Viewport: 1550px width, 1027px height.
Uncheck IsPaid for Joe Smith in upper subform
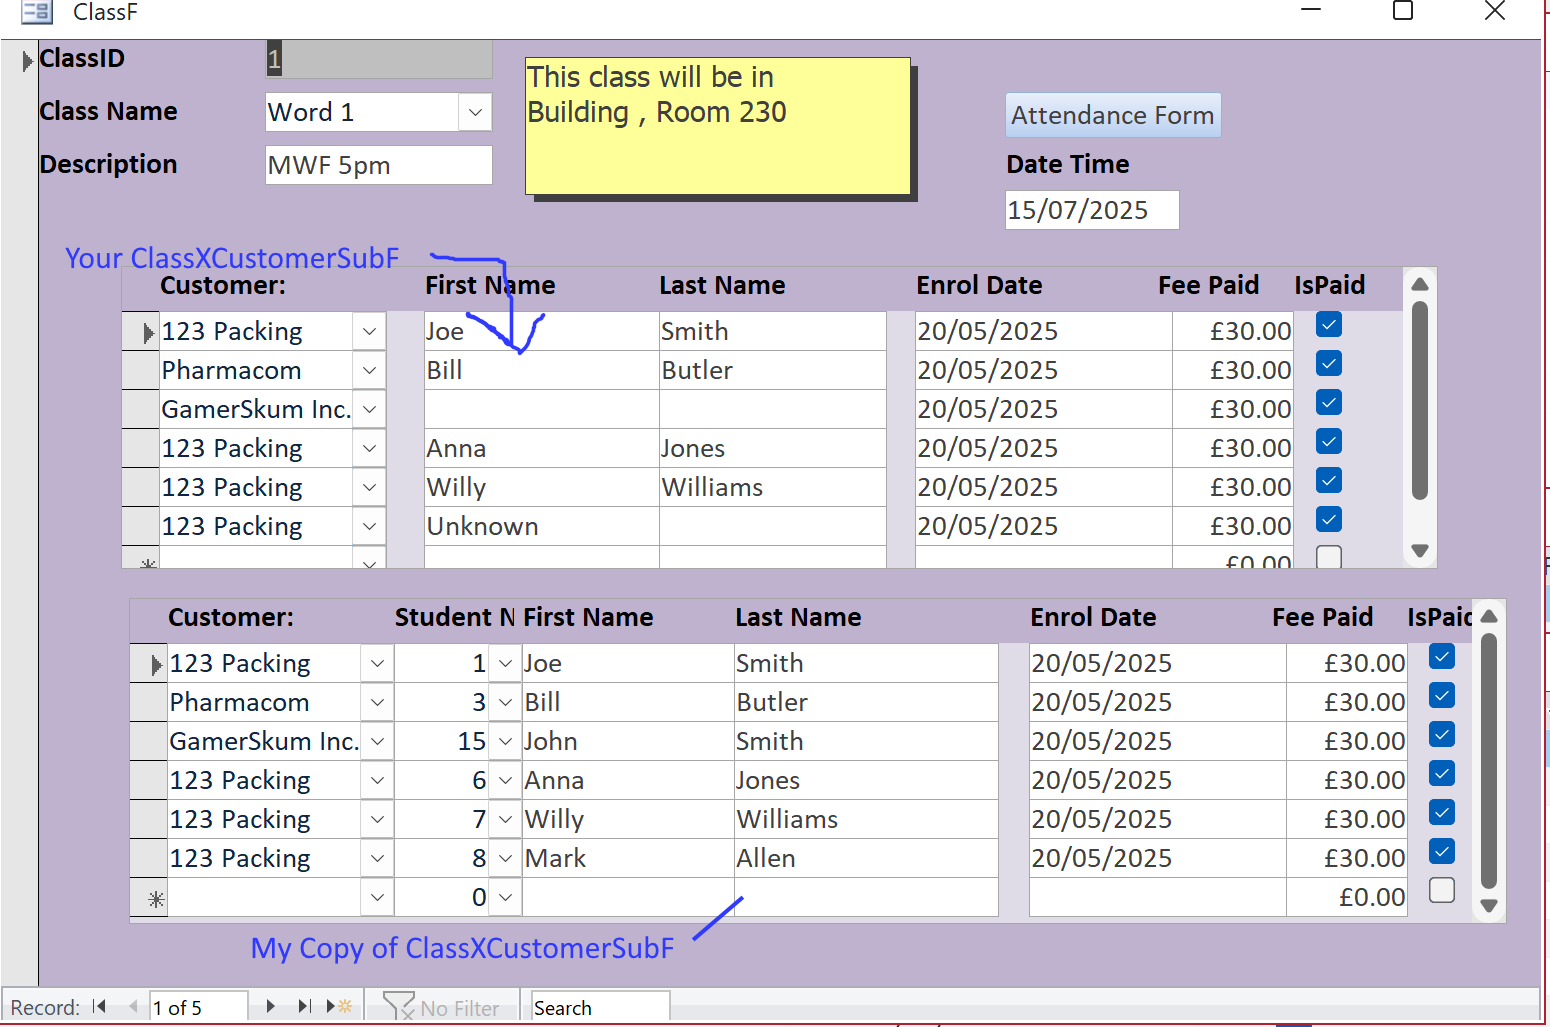[1328, 325]
